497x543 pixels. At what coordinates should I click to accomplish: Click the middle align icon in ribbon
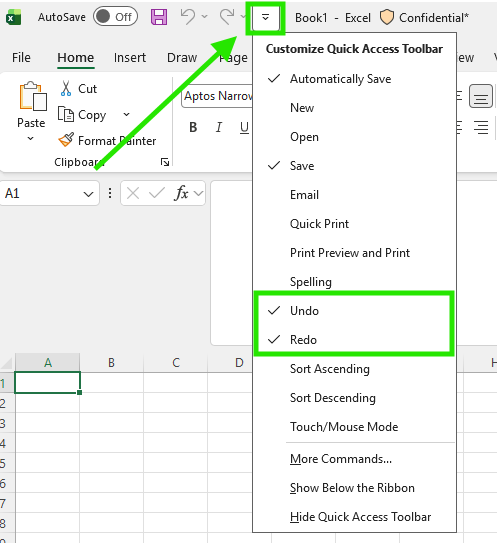coord(481,96)
